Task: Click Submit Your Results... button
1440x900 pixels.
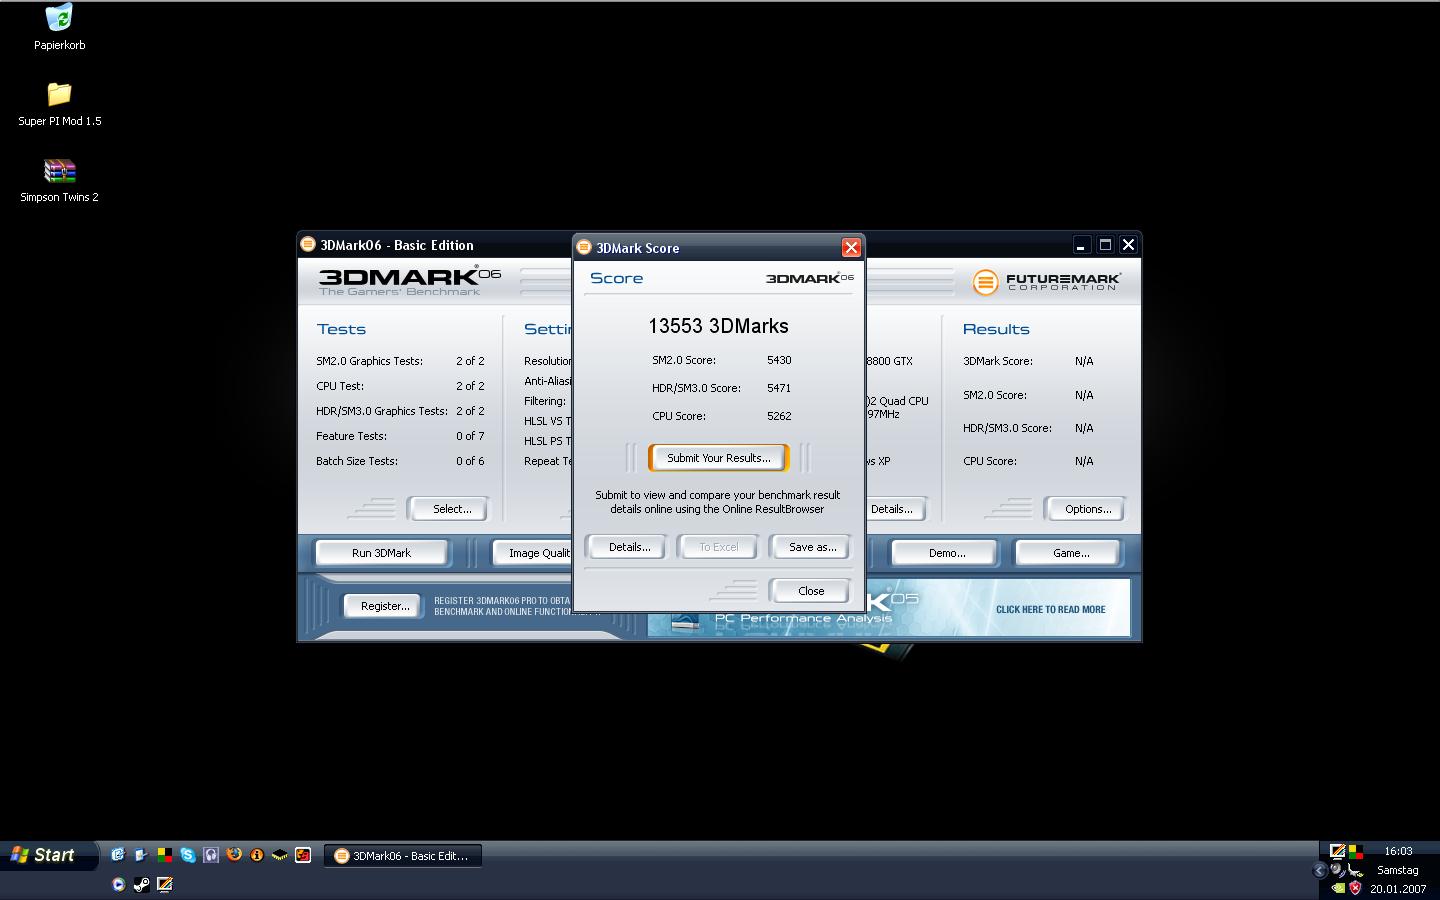Action: pos(719,458)
